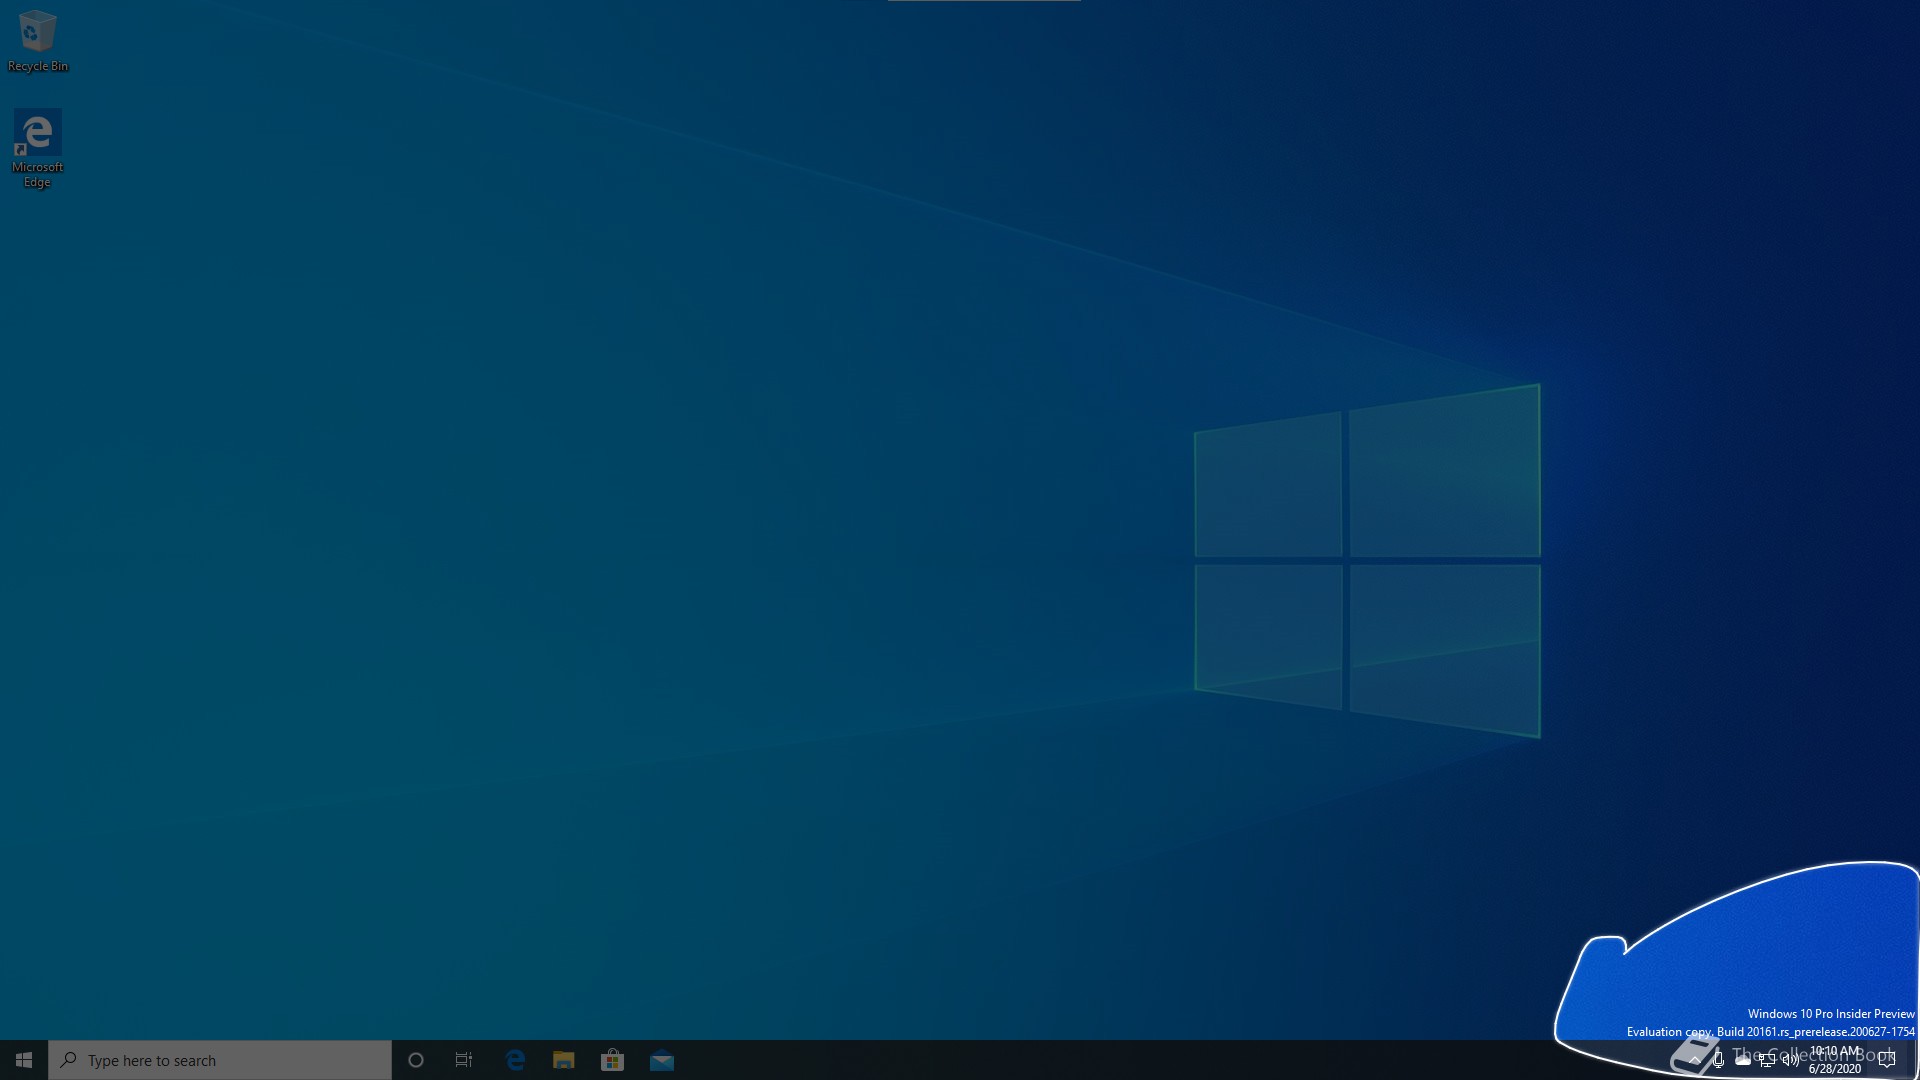Expand the hidden system tray icons

pos(1694,1060)
